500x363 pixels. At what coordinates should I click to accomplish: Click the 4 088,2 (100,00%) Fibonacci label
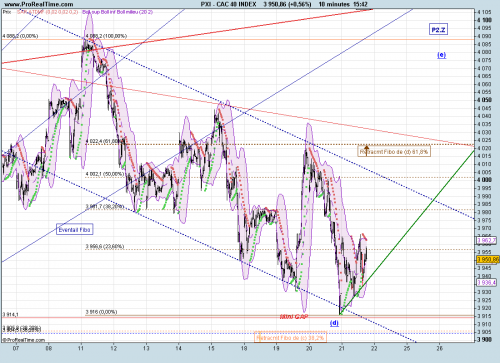coord(106,36)
